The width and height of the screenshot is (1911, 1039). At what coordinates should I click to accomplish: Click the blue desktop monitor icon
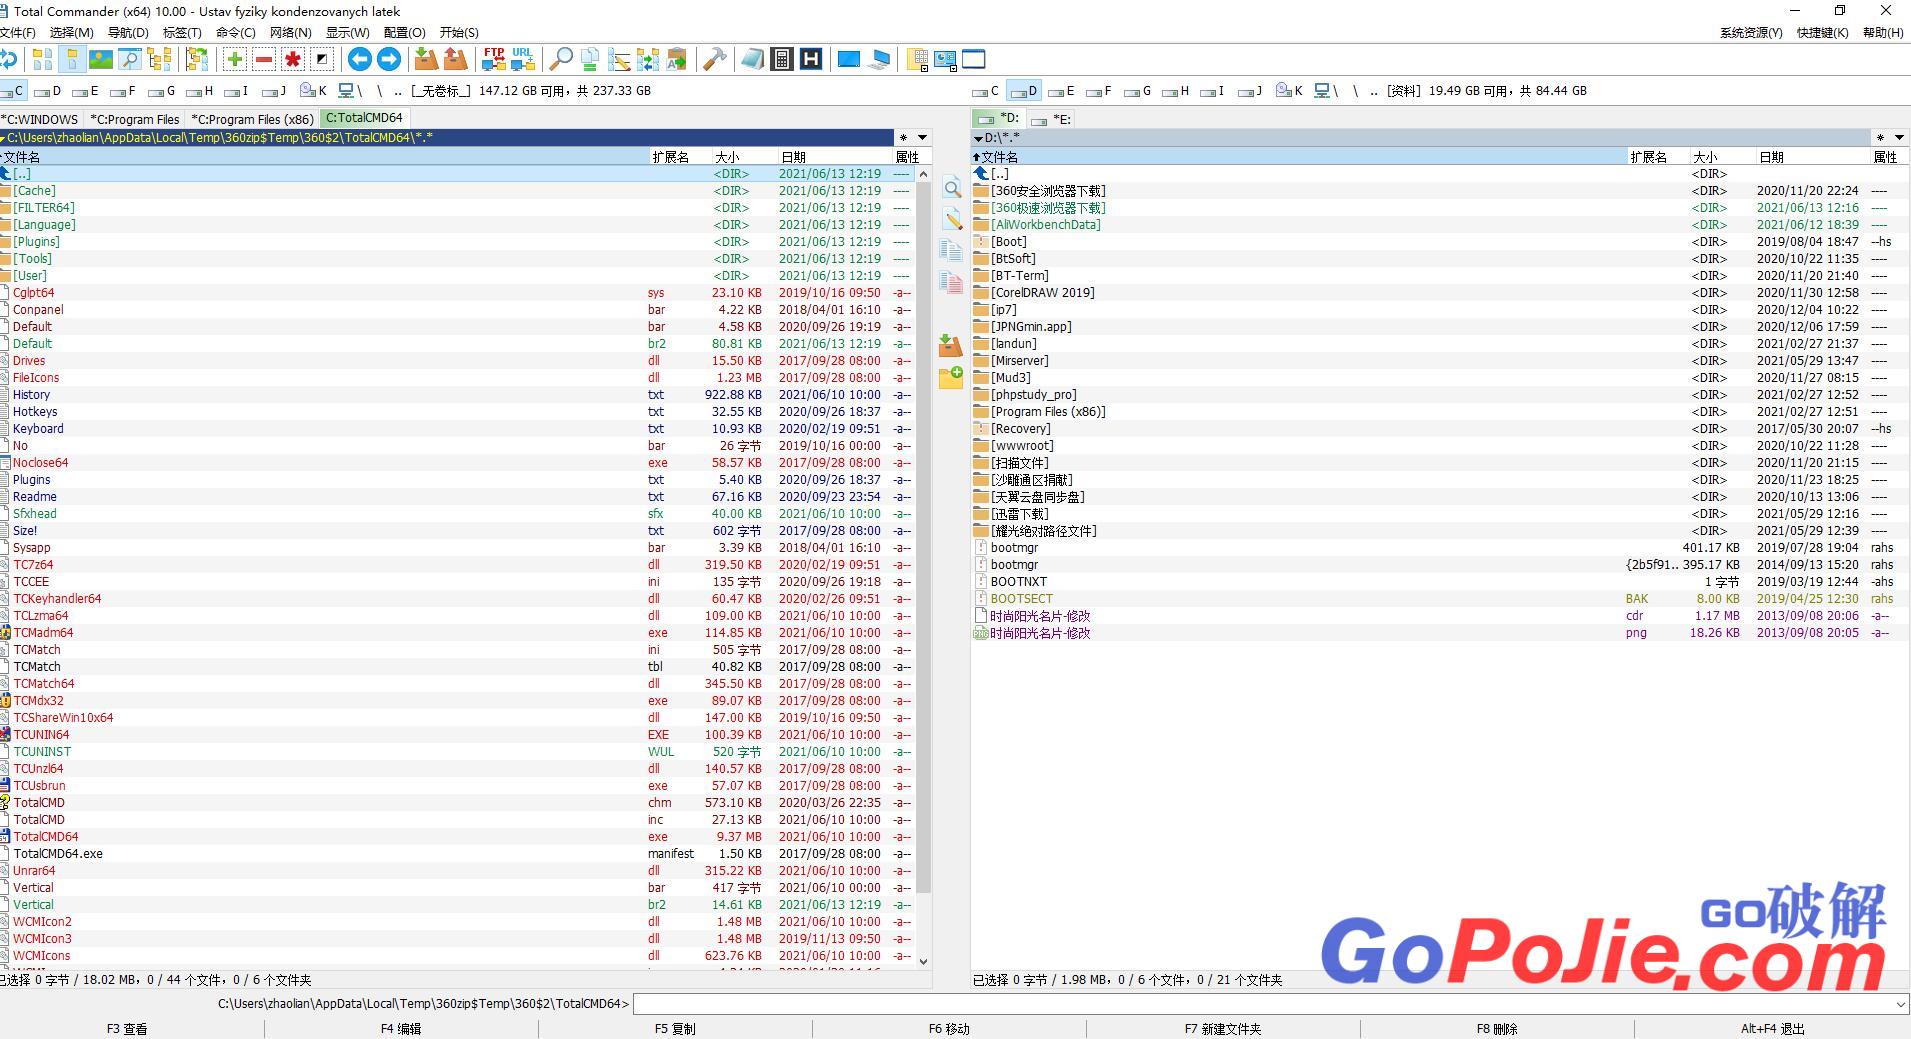849,60
